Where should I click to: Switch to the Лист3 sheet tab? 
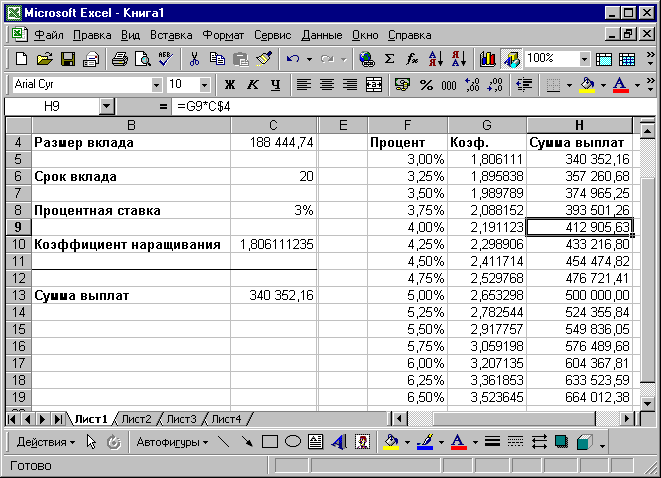tap(181, 419)
